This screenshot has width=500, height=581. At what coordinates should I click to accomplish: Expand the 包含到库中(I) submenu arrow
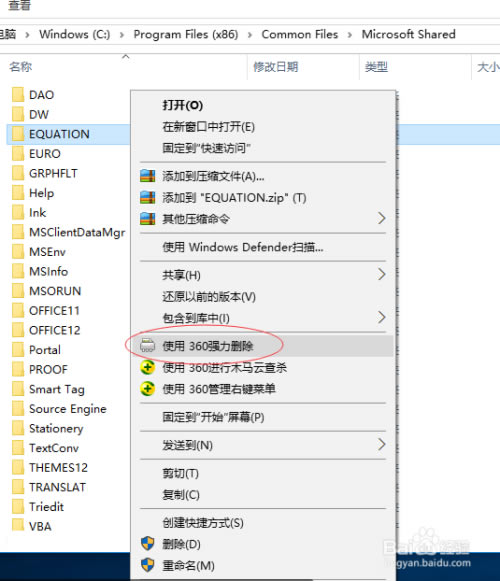pos(382,318)
